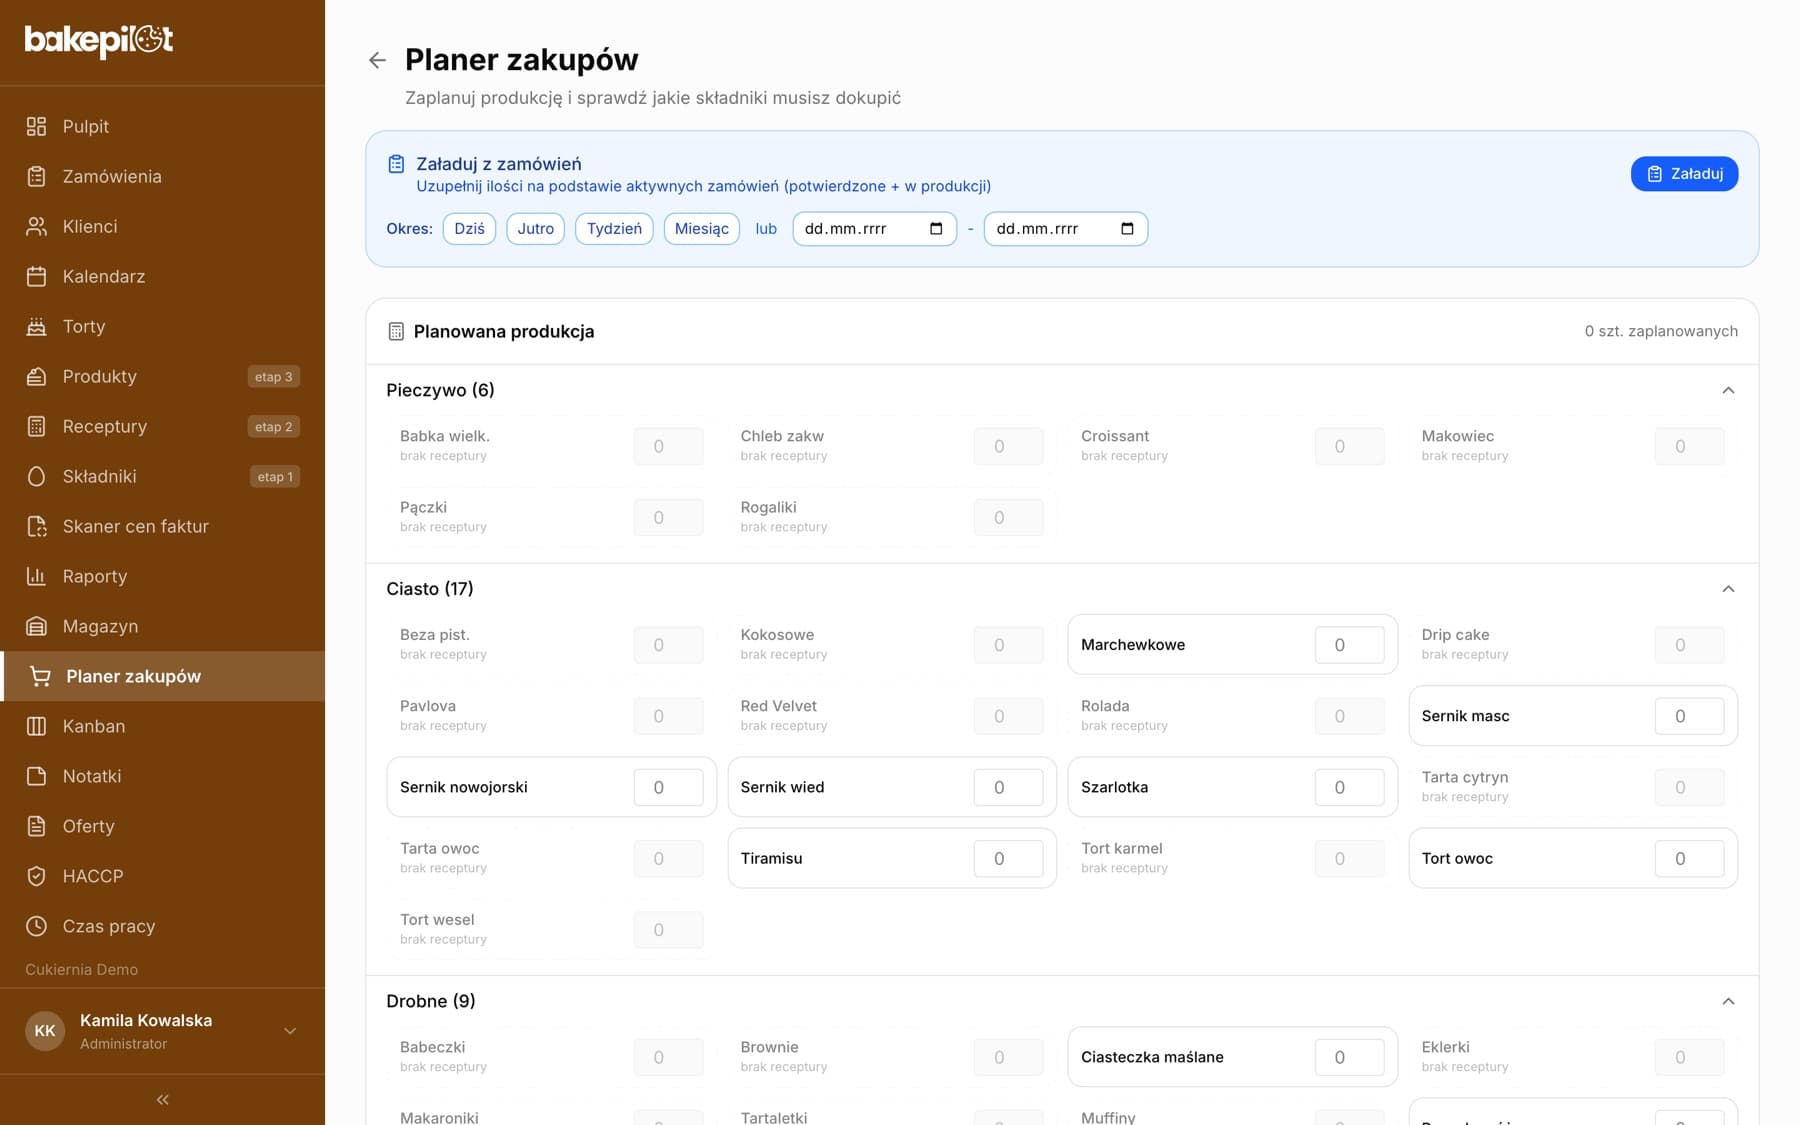Image resolution: width=1800 pixels, height=1125 pixels.
Task: Go back using the arrow icon
Action: [x=377, y=60]
